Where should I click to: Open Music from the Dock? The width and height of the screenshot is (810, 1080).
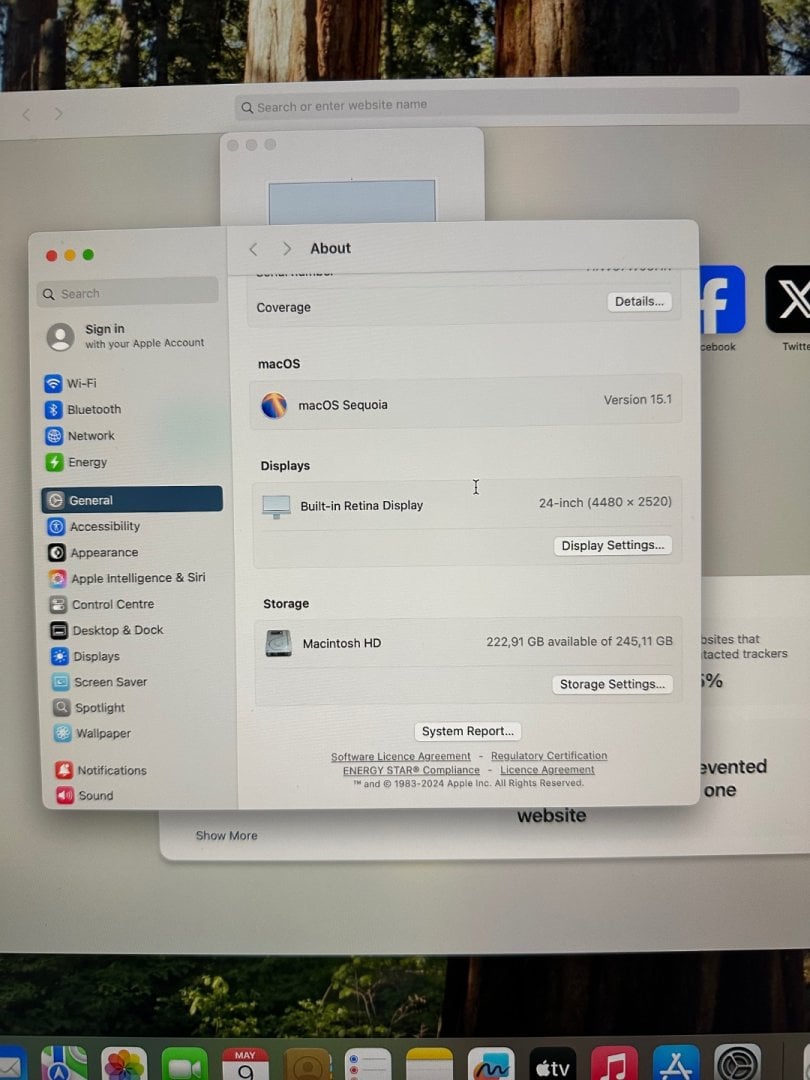coord(614,1064)
